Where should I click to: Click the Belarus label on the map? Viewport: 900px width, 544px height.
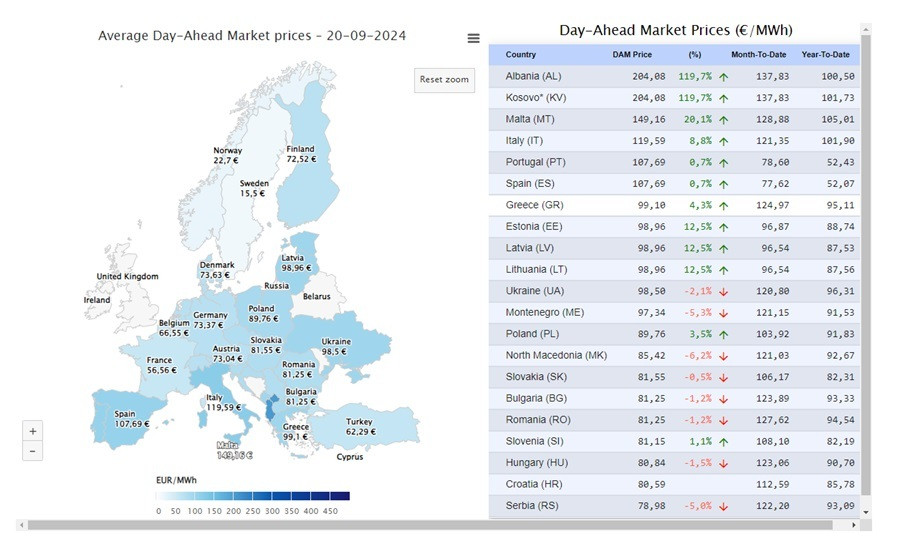click(316, 297)
